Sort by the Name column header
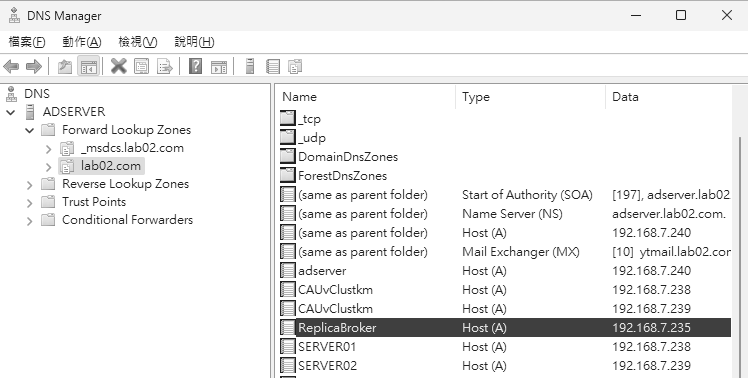Image resolution: width=748 pixels, height=378 pixels. 366,97
